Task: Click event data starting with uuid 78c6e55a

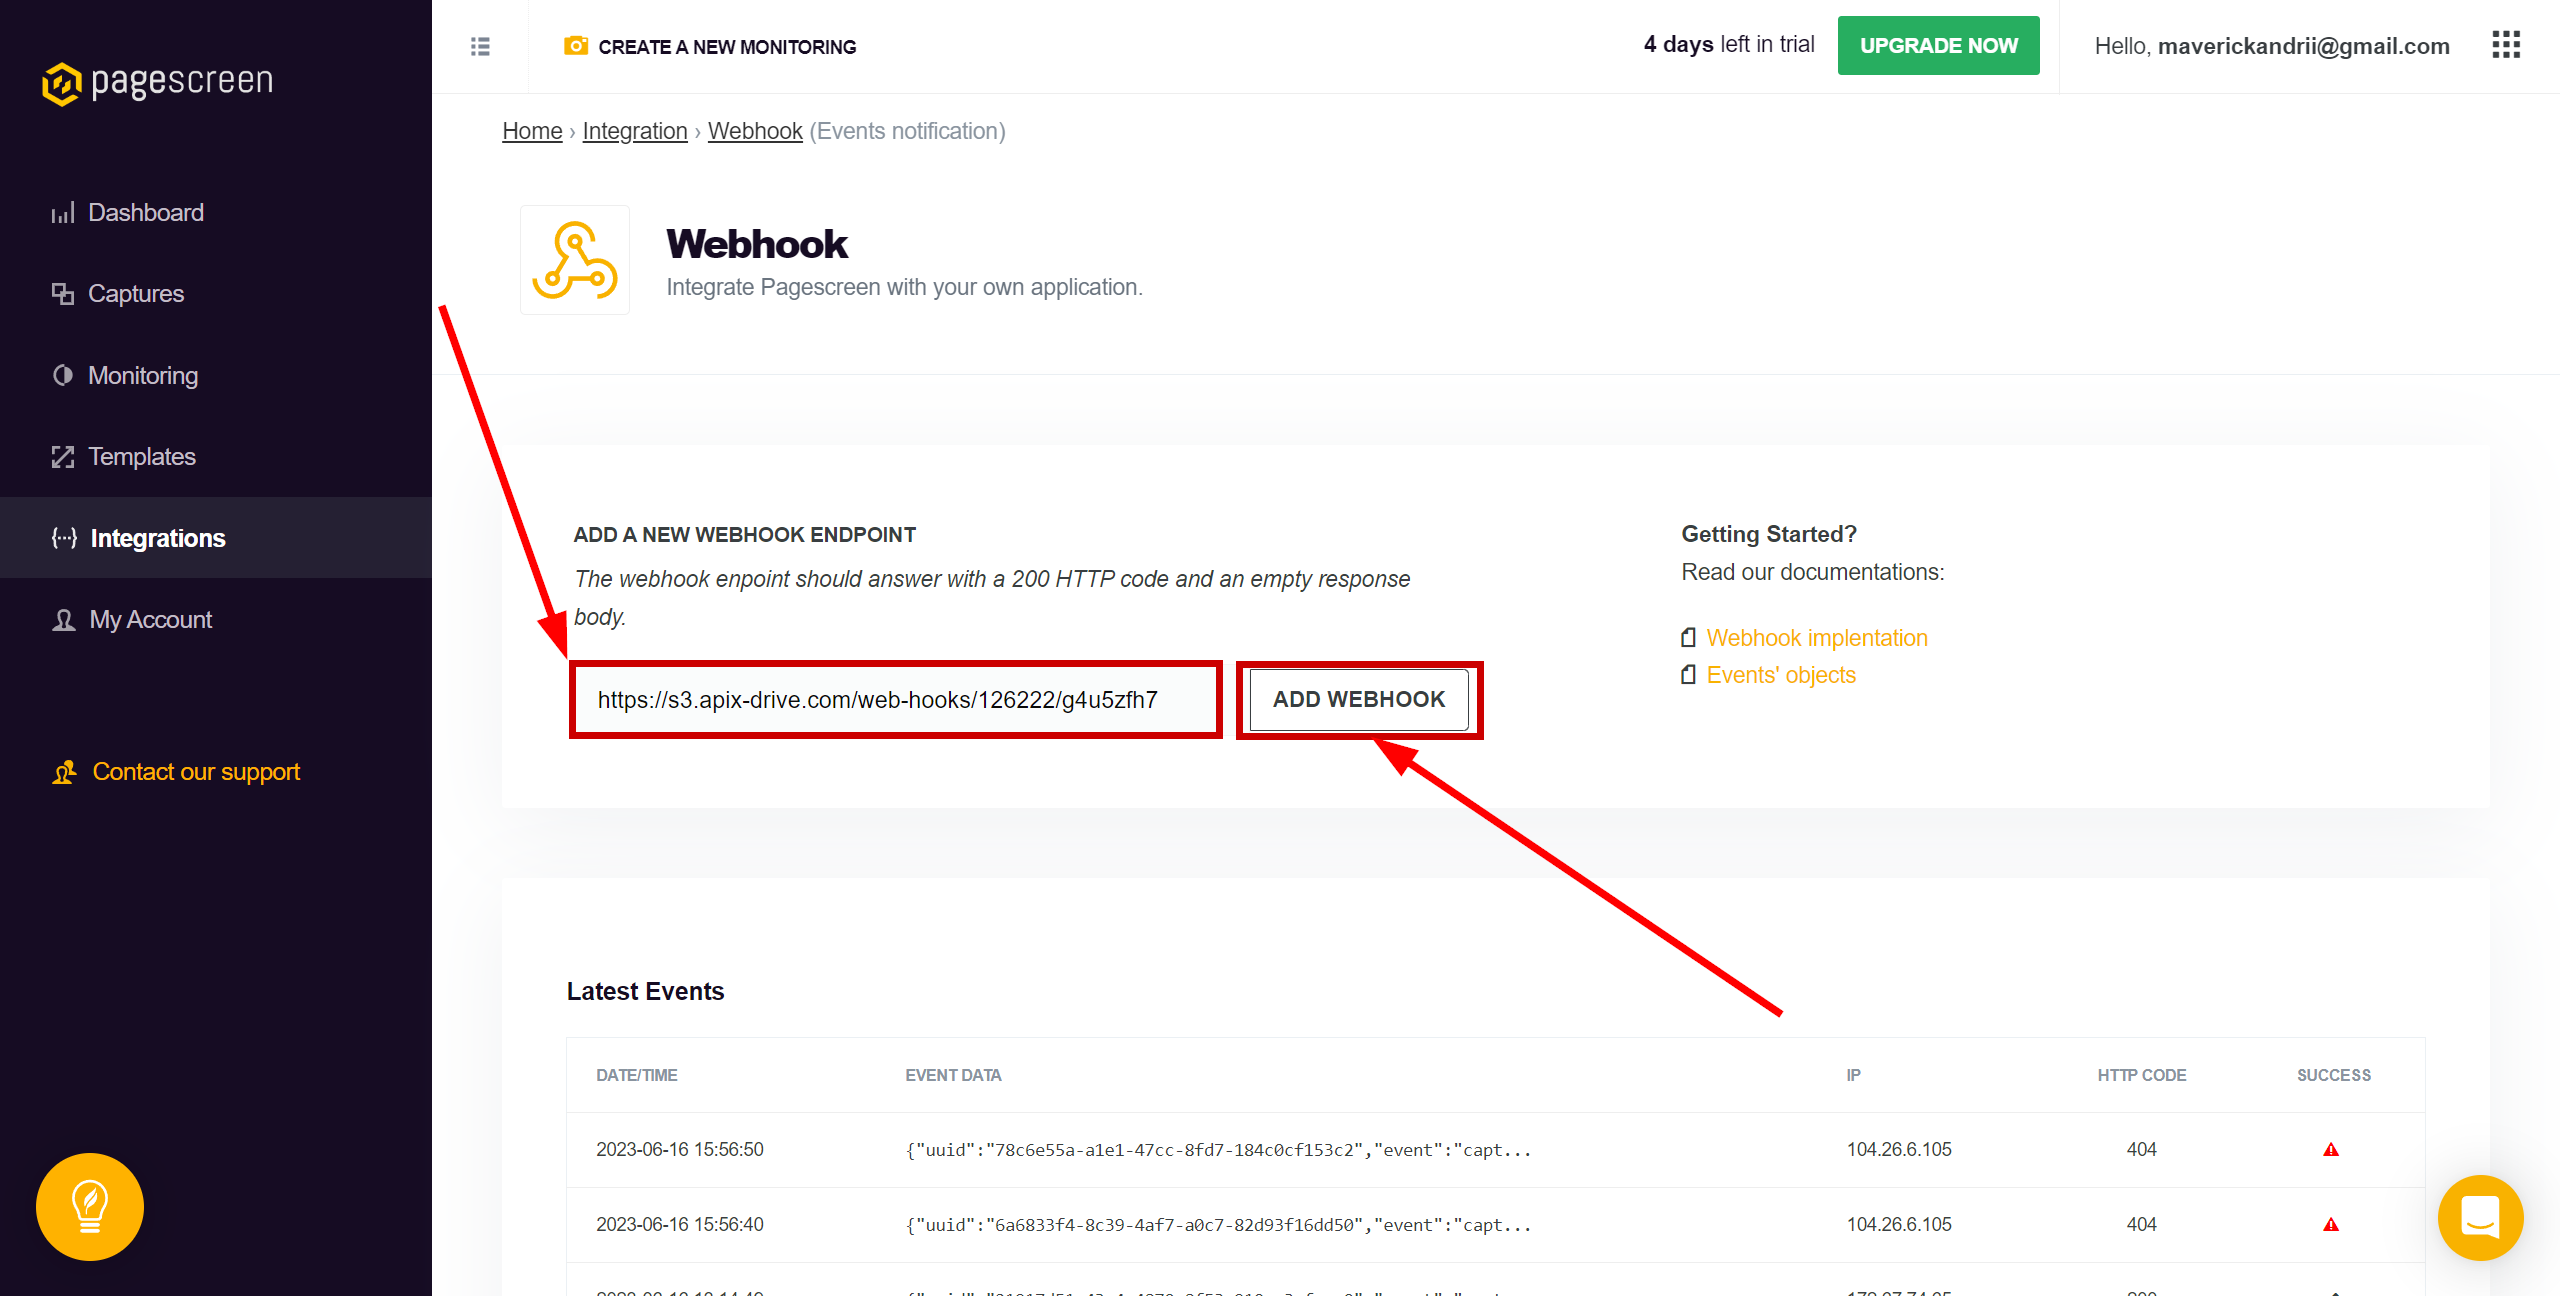Action: click(1218, 1150)
